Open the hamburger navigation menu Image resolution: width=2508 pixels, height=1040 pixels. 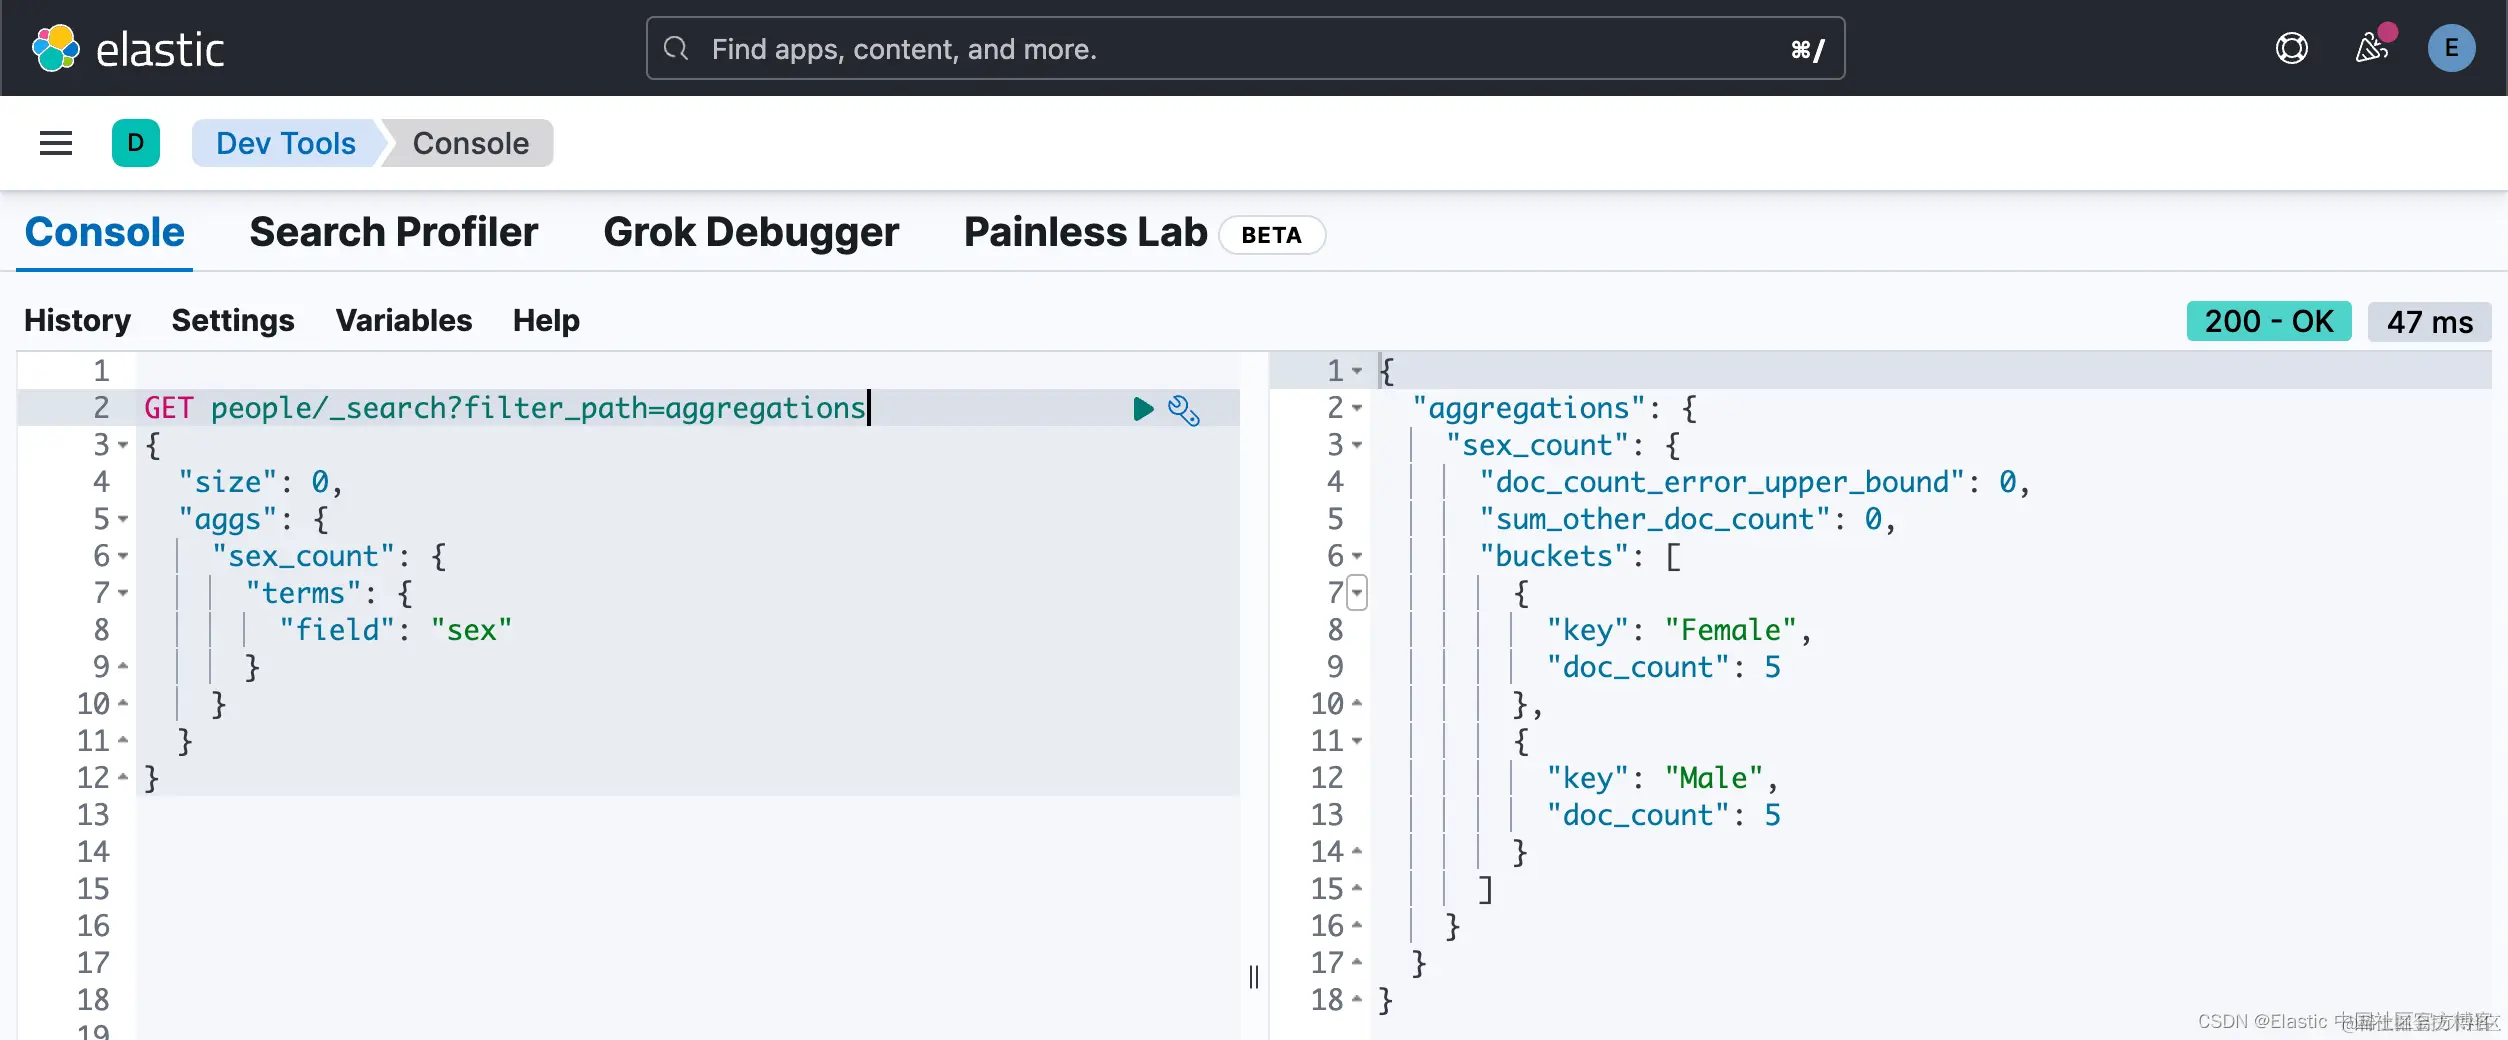click(x=56, y=143)
